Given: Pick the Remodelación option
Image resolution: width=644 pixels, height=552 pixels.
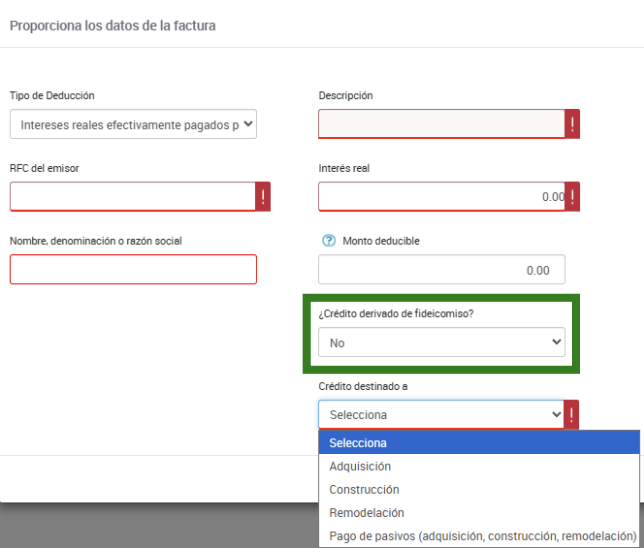Looking at the screenshot, I should 366,513.
